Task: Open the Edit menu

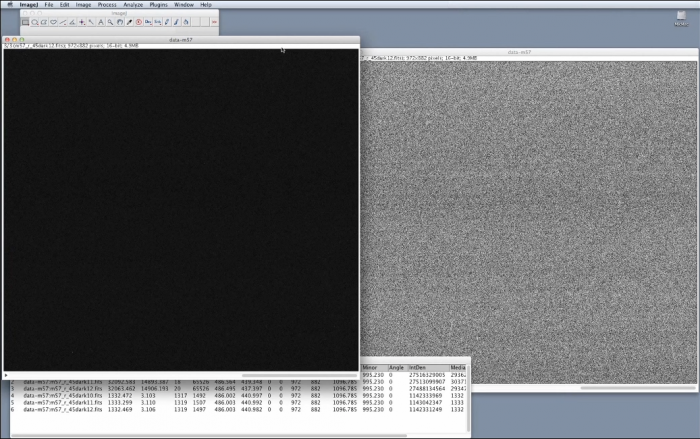Action: pos(64,4)
